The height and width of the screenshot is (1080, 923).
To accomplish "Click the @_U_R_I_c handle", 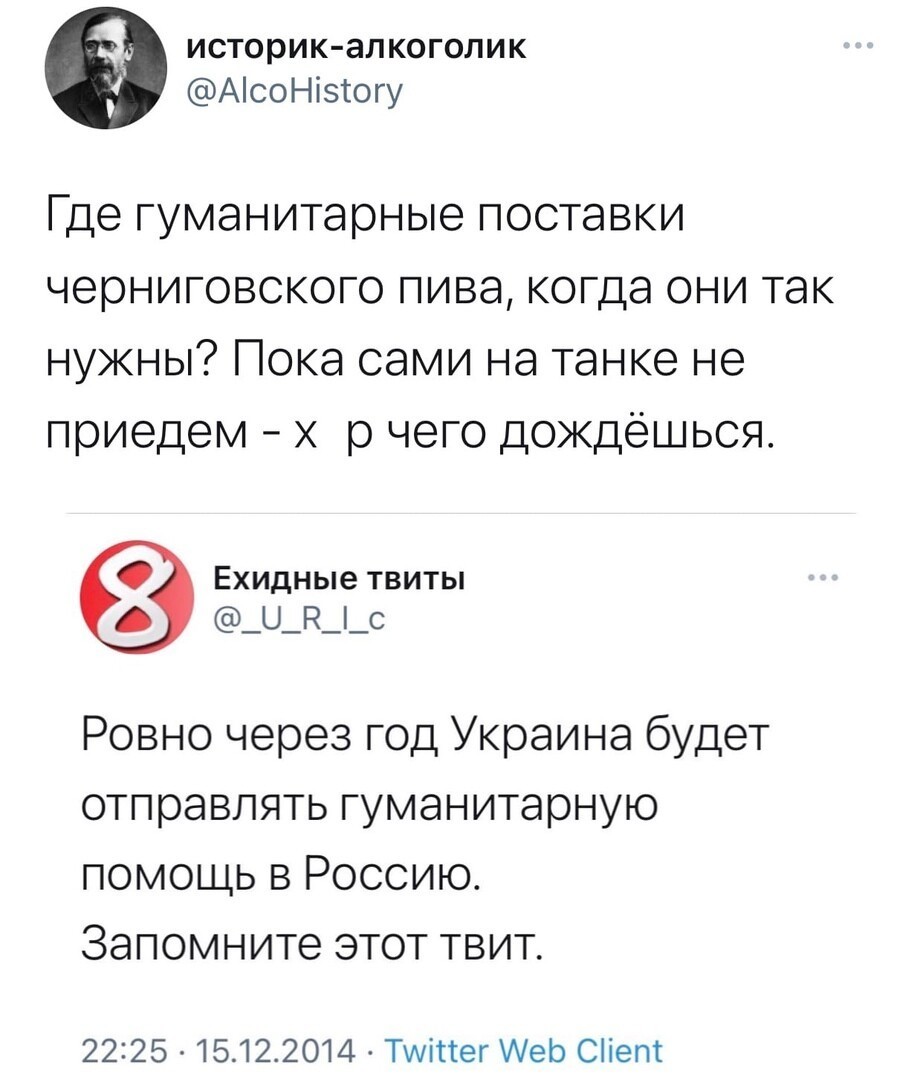I will point(300,621).
